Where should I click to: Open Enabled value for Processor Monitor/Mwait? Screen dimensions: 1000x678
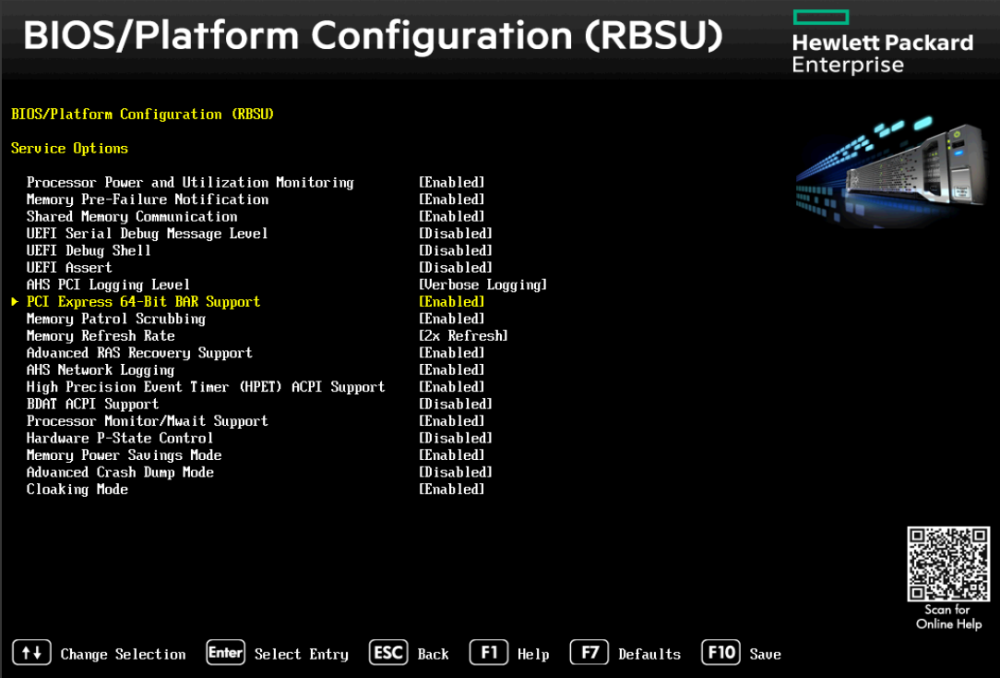452,421
